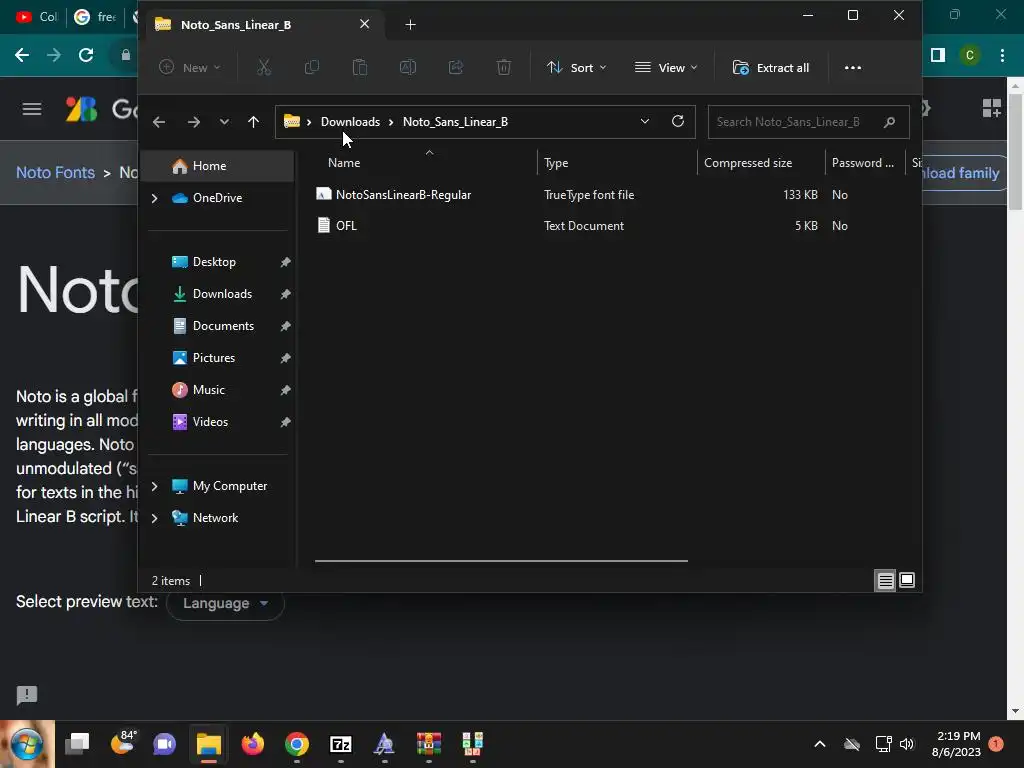Expand the OneDrive tree node

tap(154, 198)
